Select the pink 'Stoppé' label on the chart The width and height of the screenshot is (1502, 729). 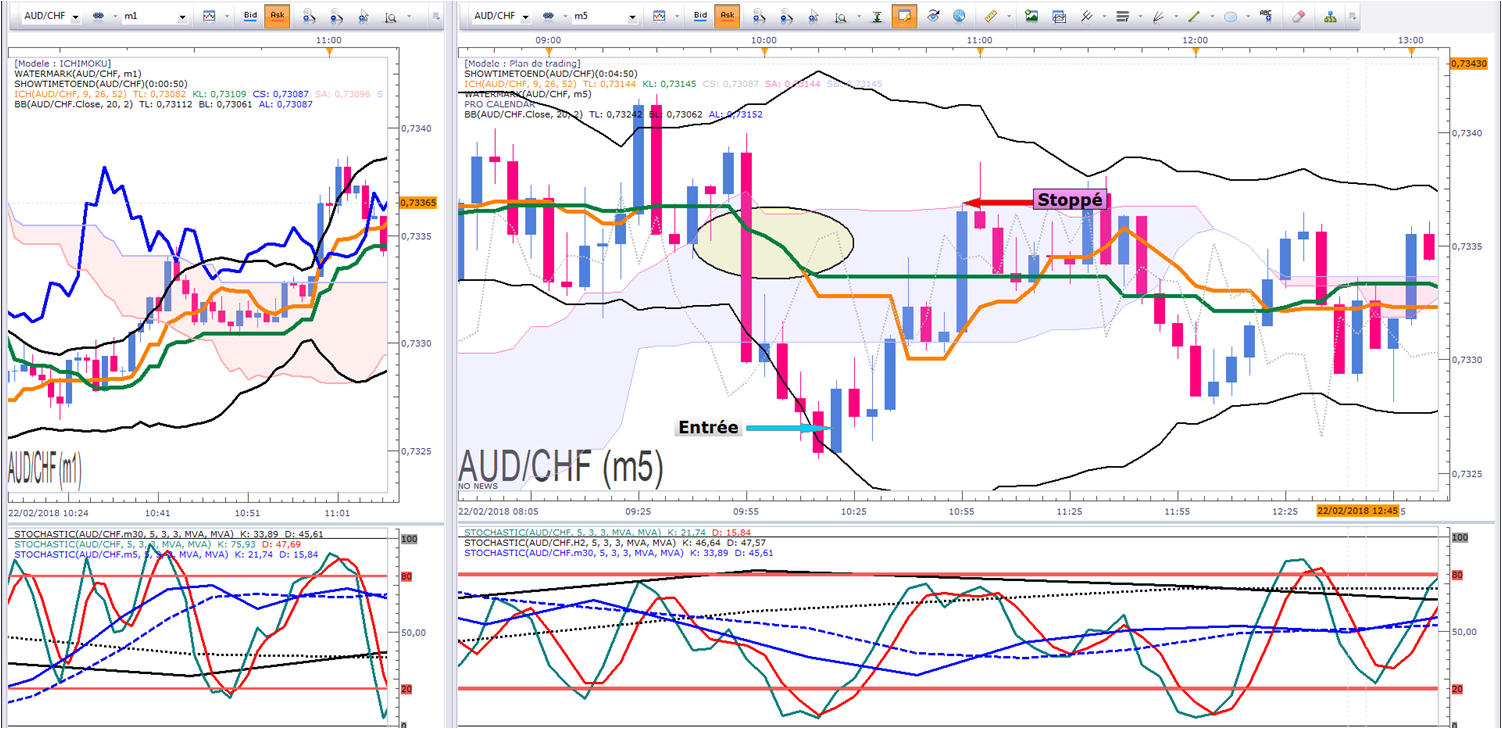pos(1070,199)
